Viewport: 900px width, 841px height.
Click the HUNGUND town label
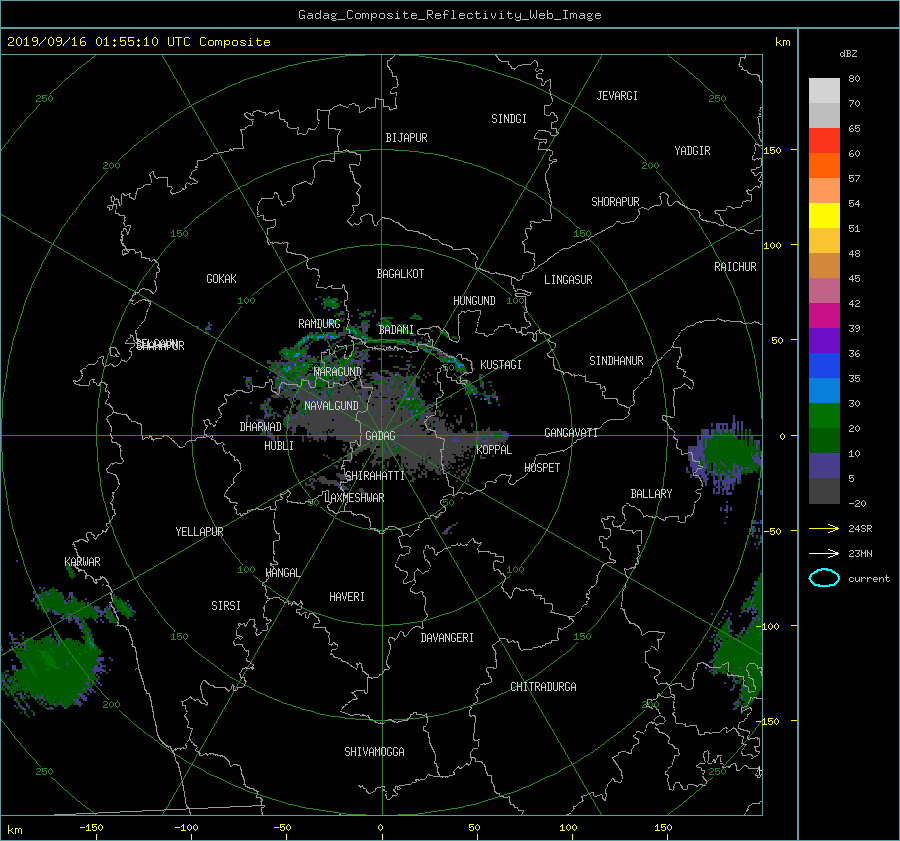click(x=474, y=301)
